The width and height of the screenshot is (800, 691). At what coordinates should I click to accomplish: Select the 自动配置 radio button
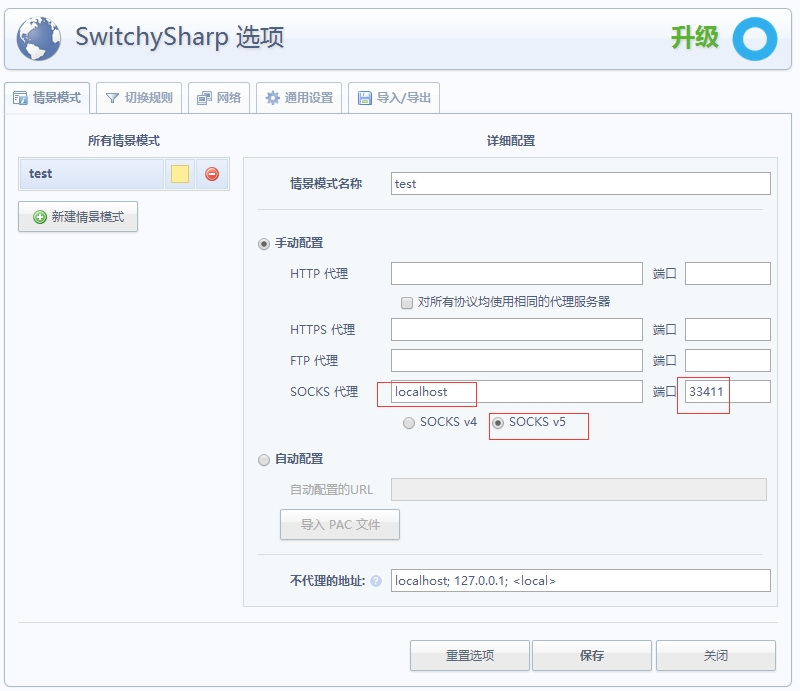click(264, 460)
